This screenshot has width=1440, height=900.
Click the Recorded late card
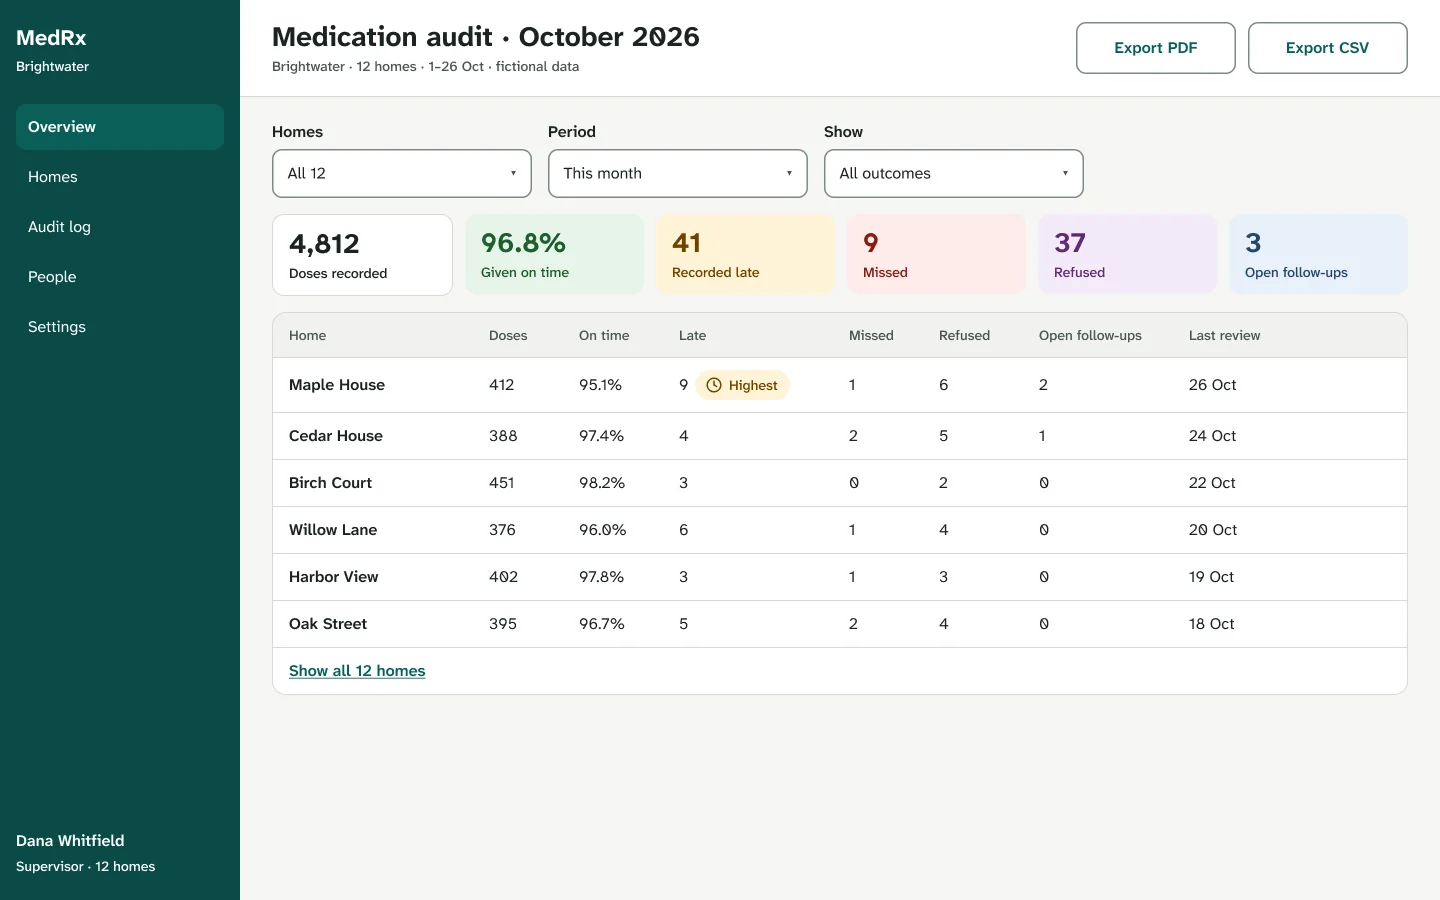point(745,255)
